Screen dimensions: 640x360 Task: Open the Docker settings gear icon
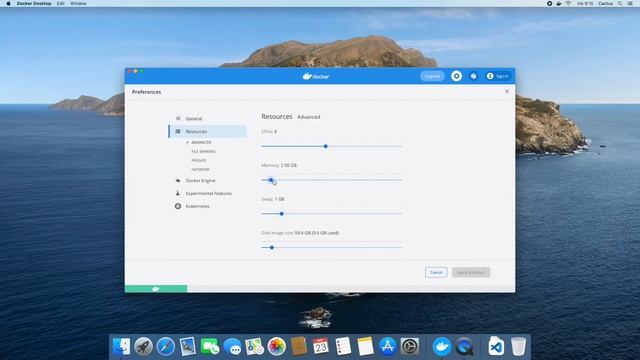point(456,76)
